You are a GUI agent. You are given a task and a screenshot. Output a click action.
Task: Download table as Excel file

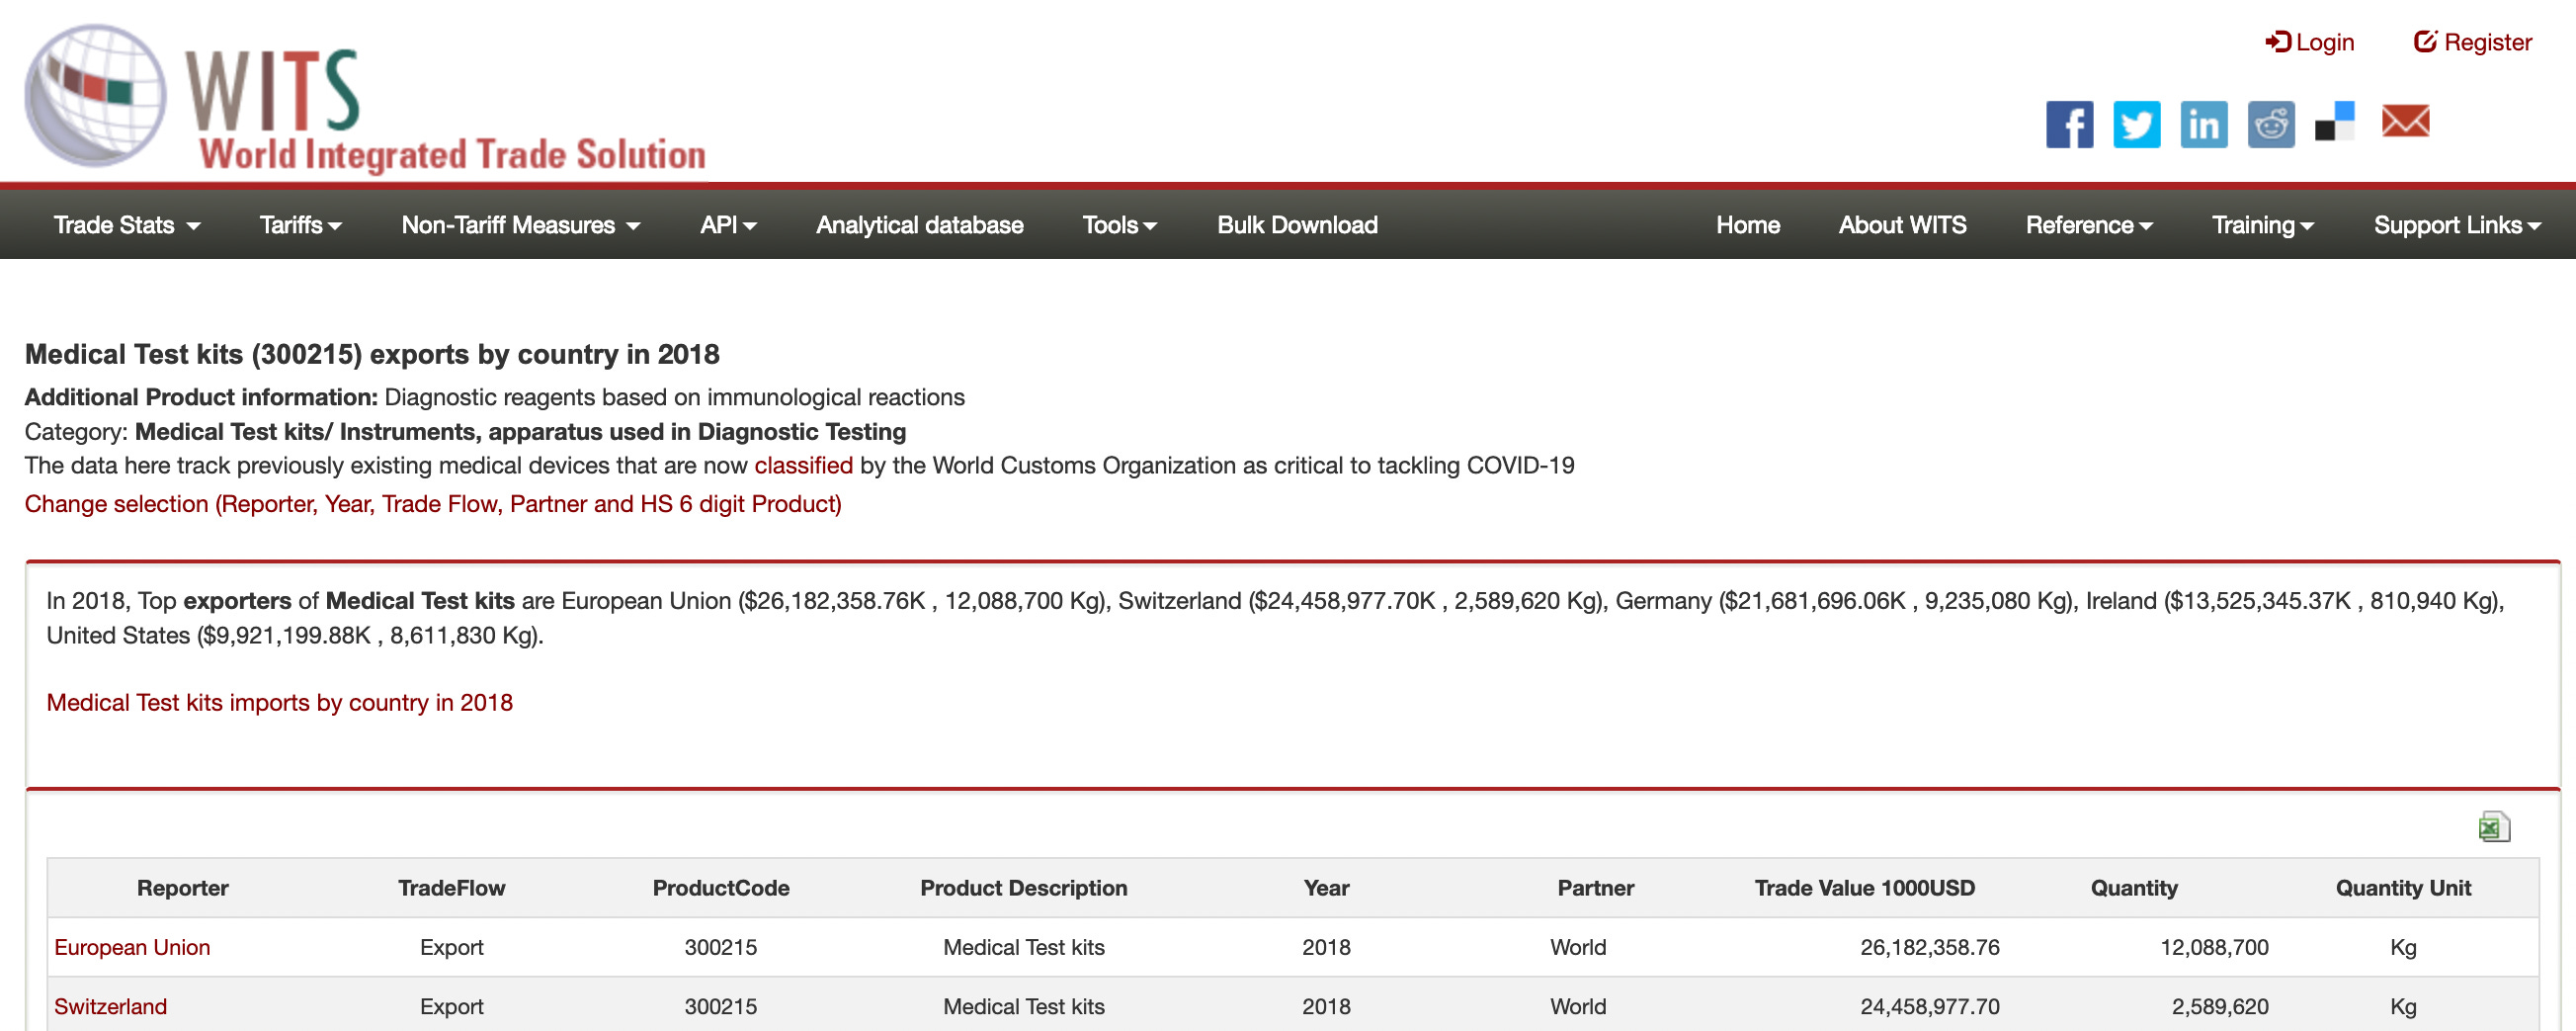pyautogui.click(x=2494, y=826)
